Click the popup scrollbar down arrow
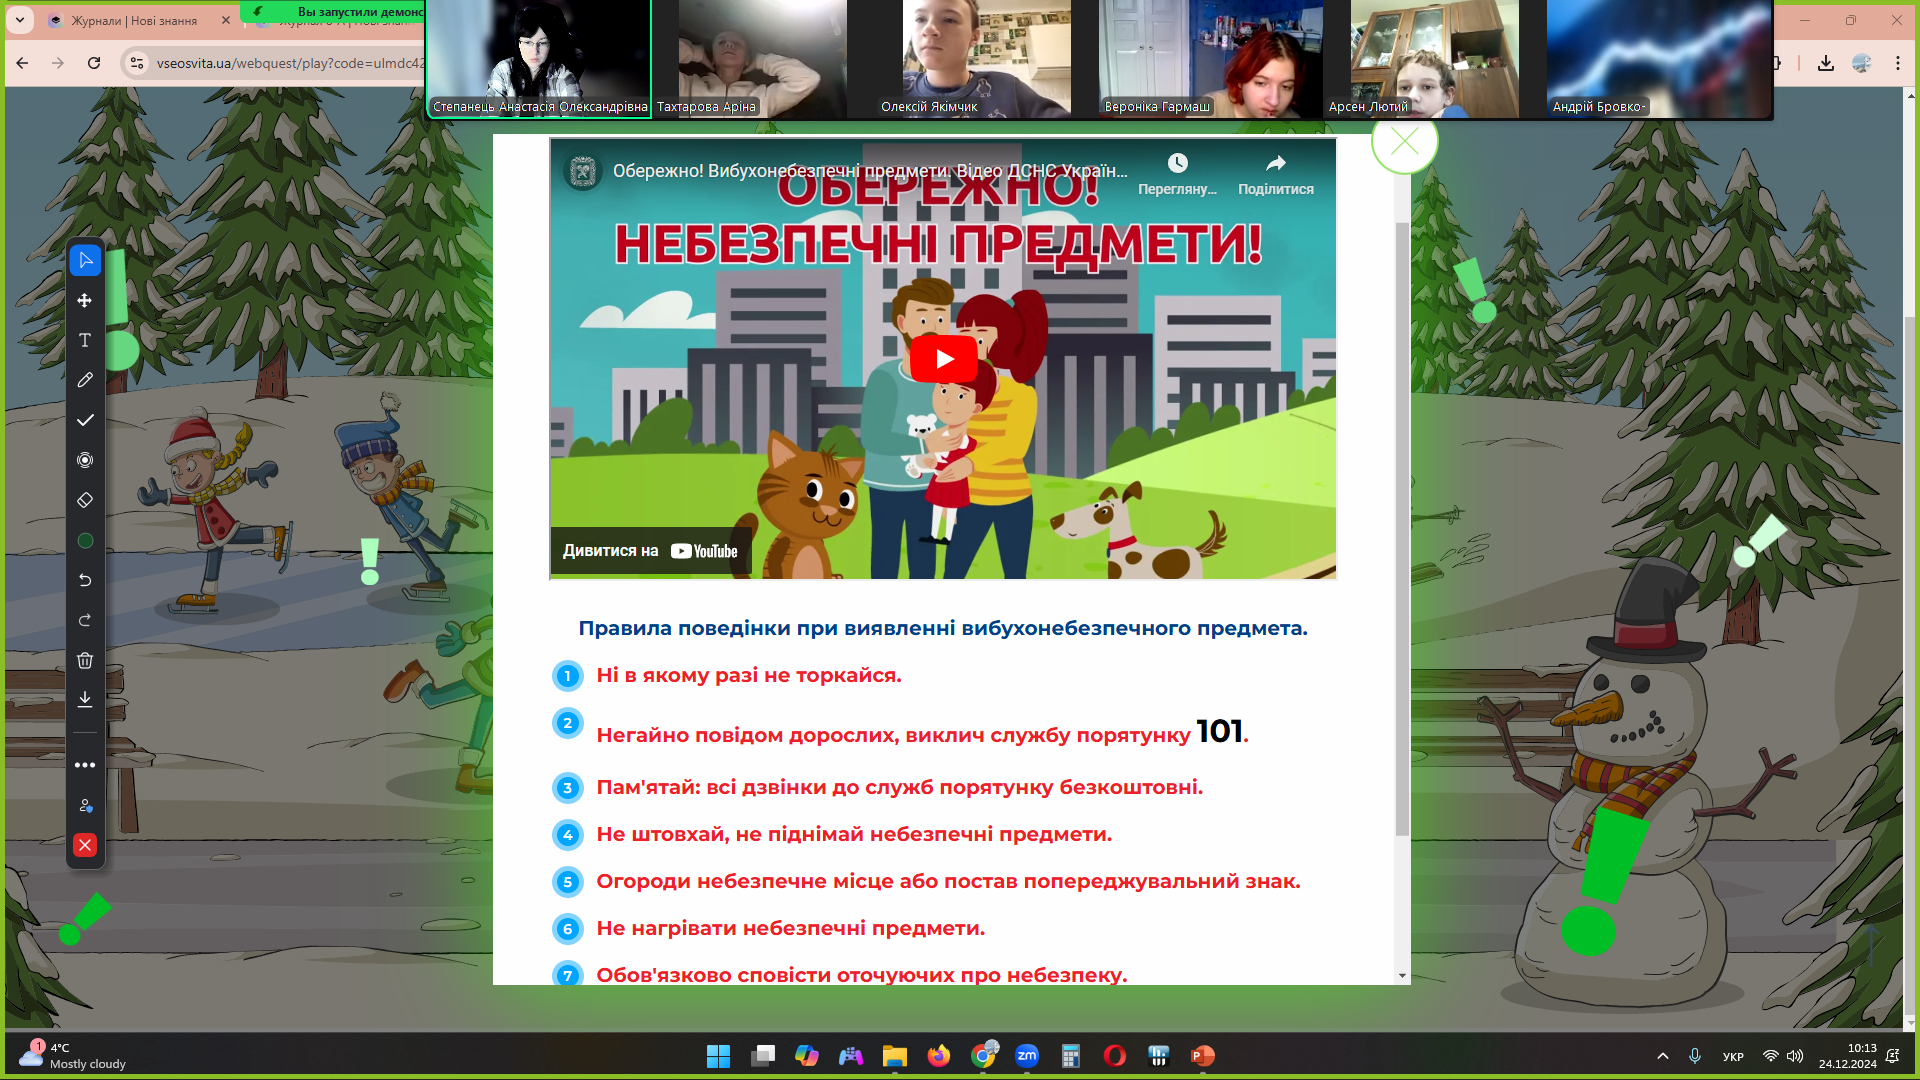The image size is (1920, 1080). [1402, 975]
